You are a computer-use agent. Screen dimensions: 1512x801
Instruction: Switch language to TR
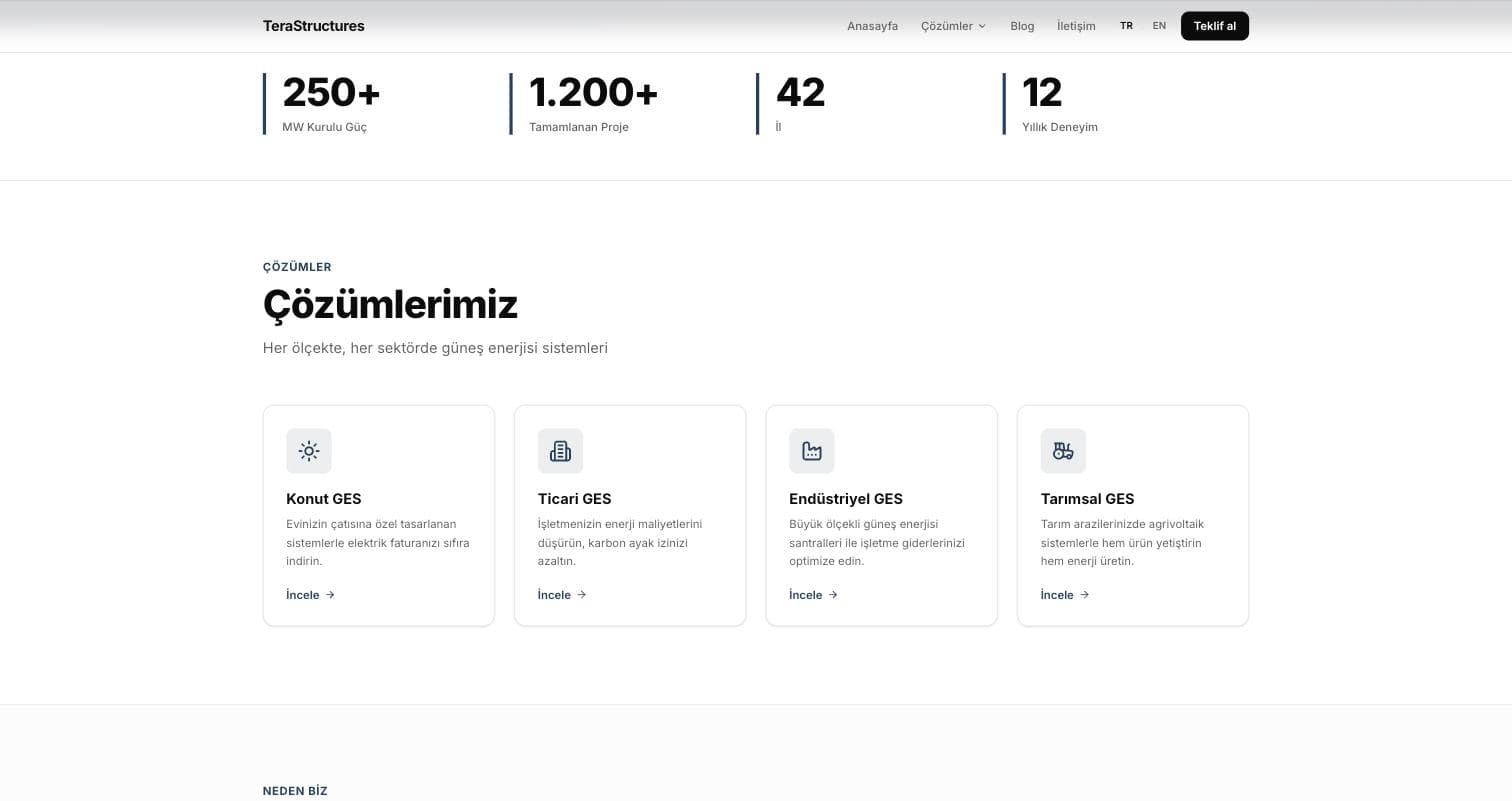click(1126, 26)
